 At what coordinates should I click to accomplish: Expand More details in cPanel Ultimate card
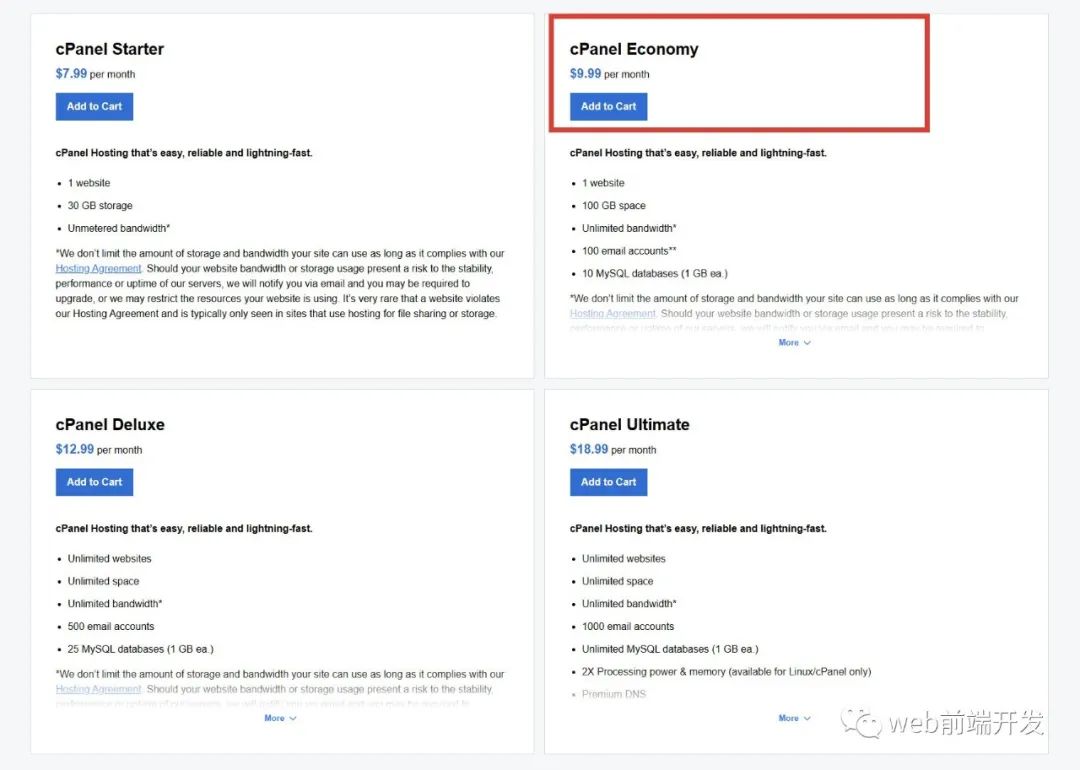point(794,718)
